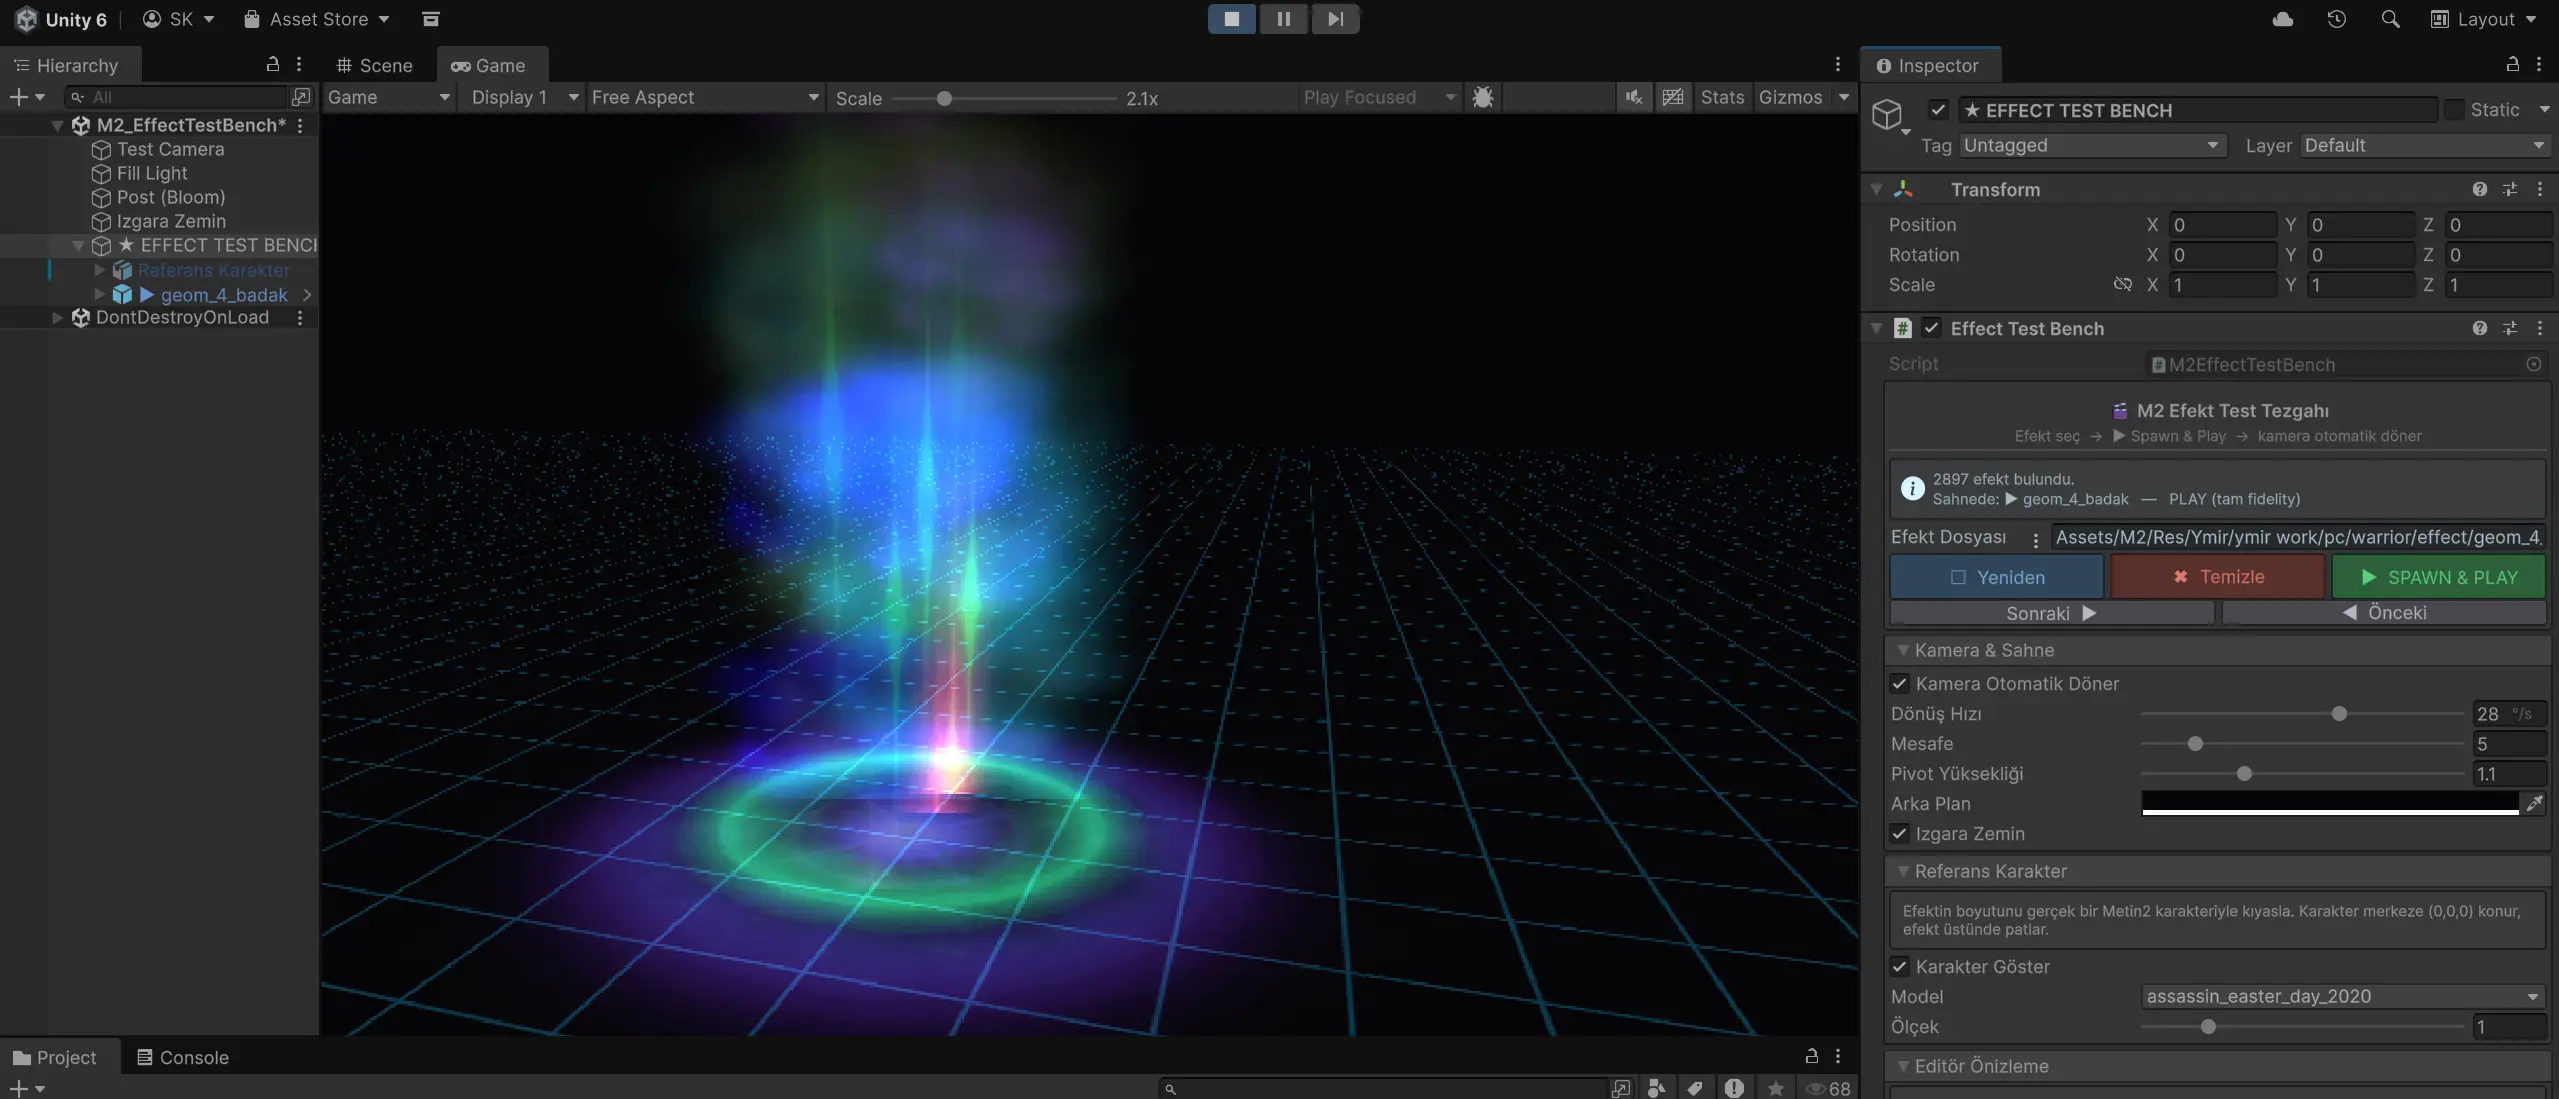The height and width of the screenshot is (1099, 2559).
Task: Click the Temizle button
Action: (x=2218, y=577)
